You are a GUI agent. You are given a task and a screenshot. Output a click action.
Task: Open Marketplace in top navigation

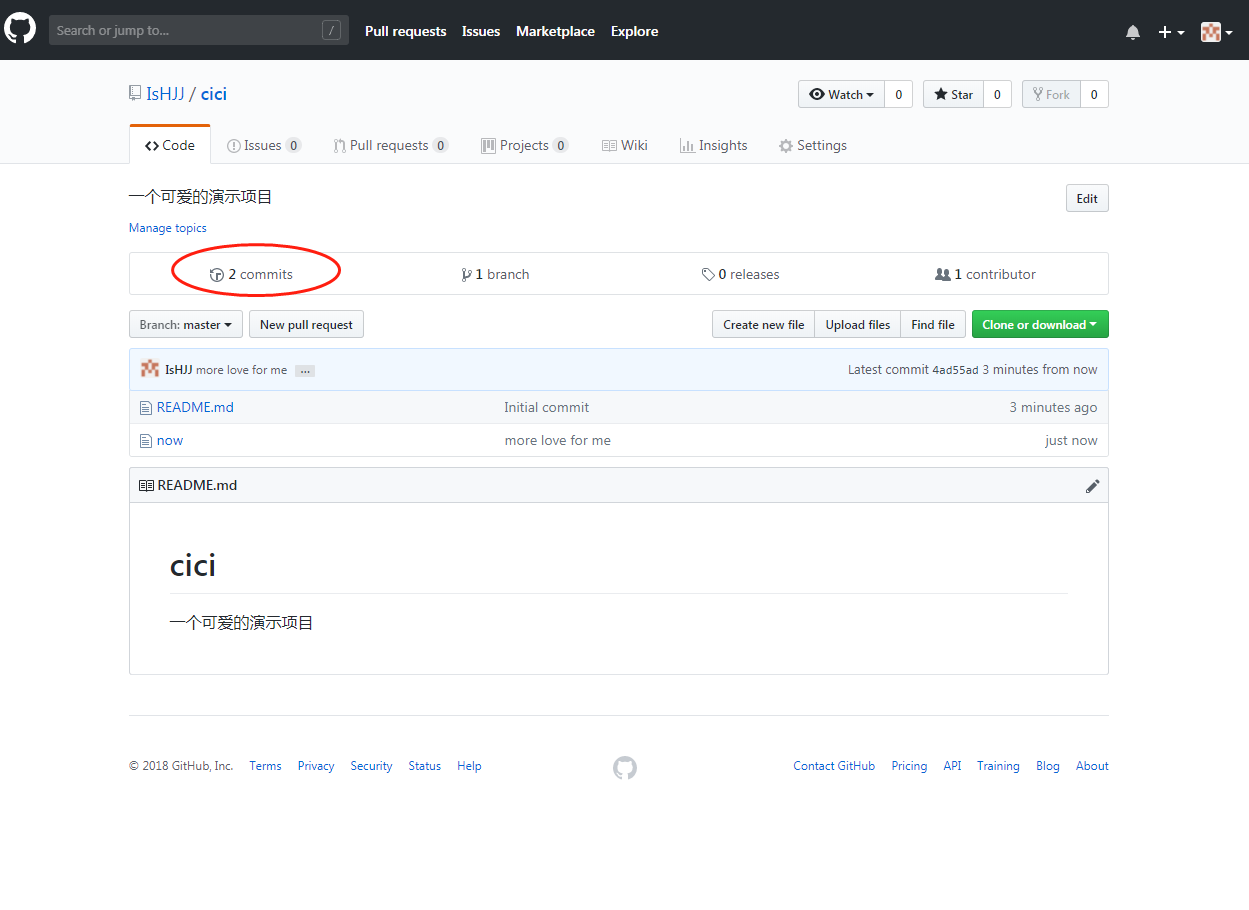(x=555, y=31)
